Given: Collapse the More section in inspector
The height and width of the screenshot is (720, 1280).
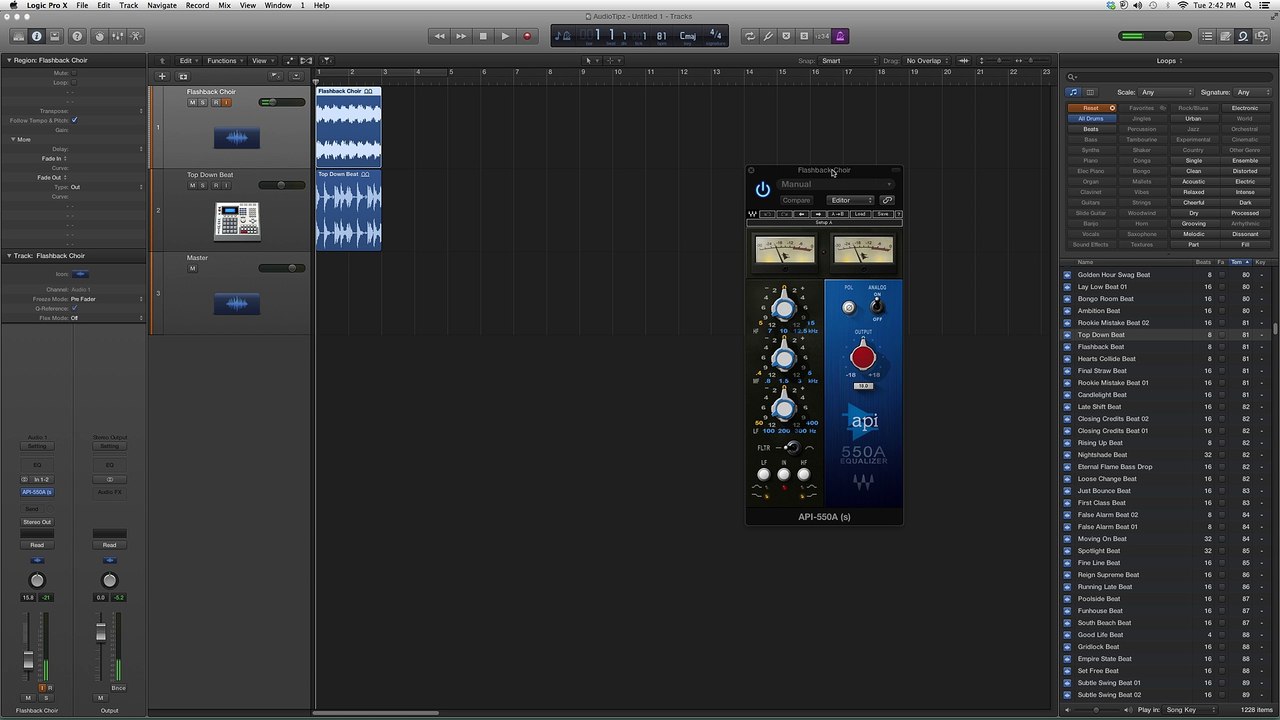Looking at the screenshot, I should [13, 139].
